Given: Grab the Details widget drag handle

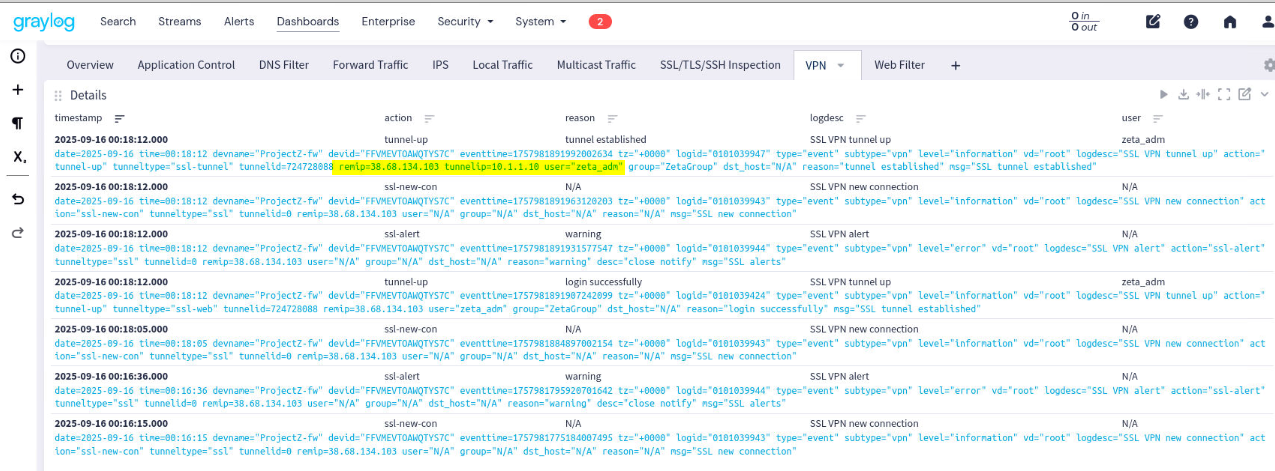Looking at the screenshot, I should click(58, 96).
